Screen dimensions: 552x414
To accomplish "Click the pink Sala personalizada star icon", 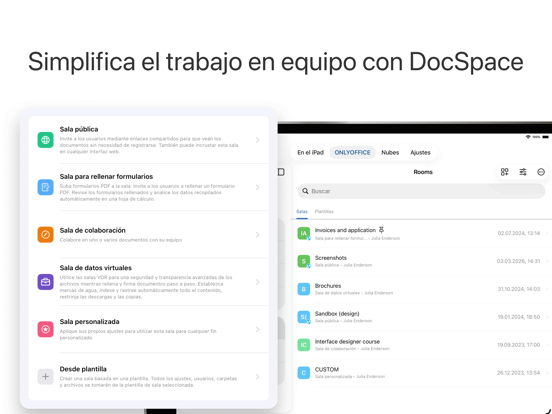I will coord(45,329).
